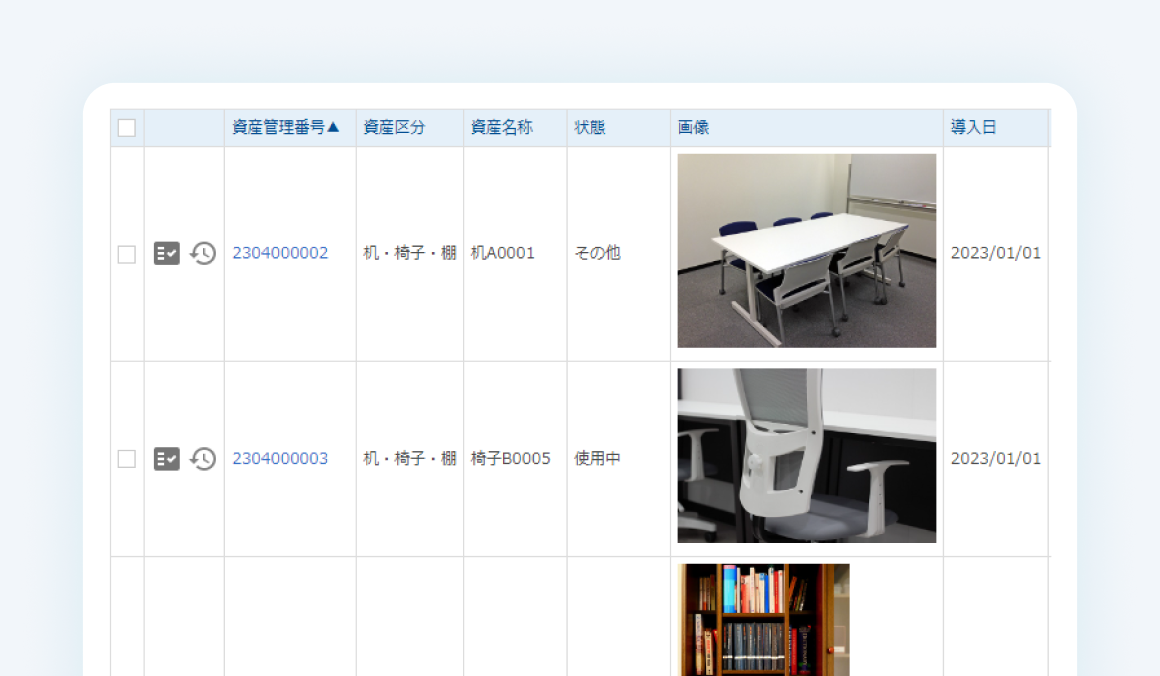The height and width of the screenshot is (676, 1160).
Task: Open the meeting table image thumbnail
Action: click(806, 251)
